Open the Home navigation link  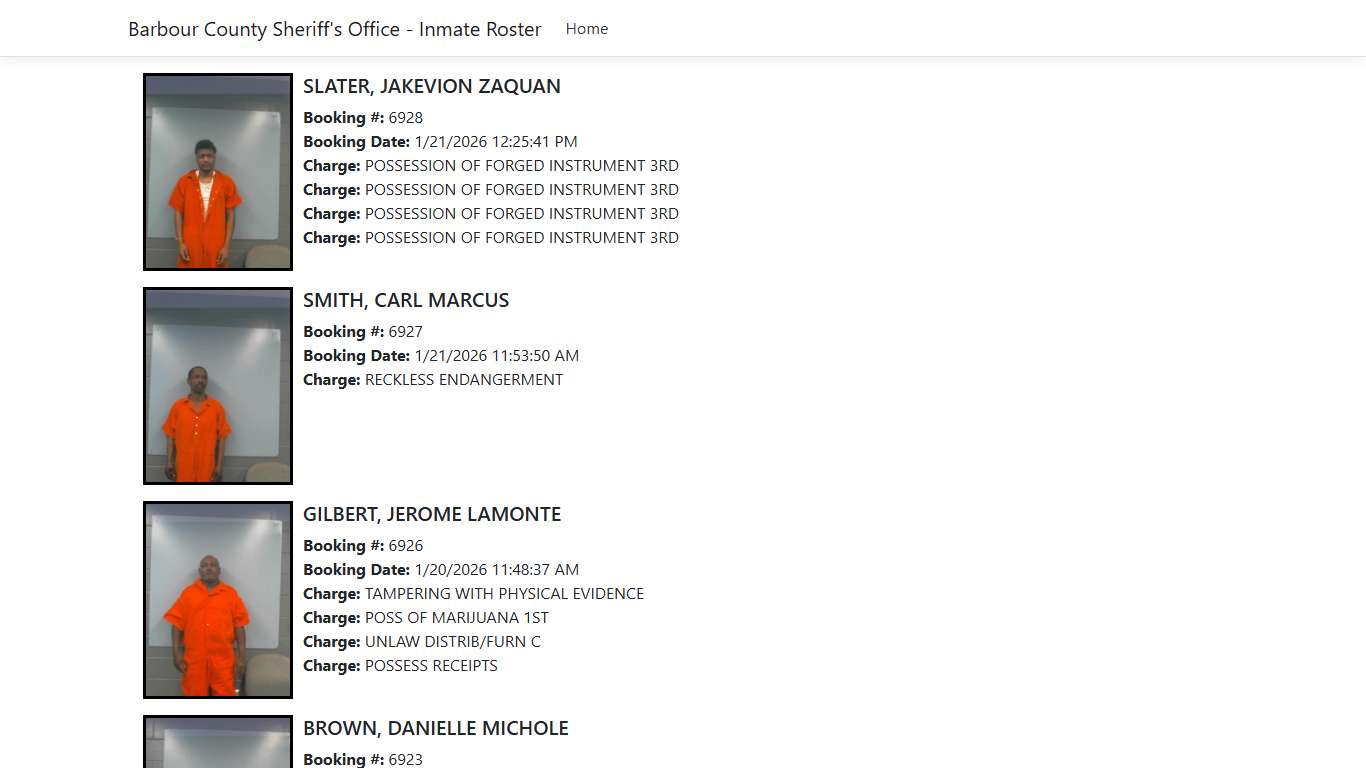[x=586, y=28]
